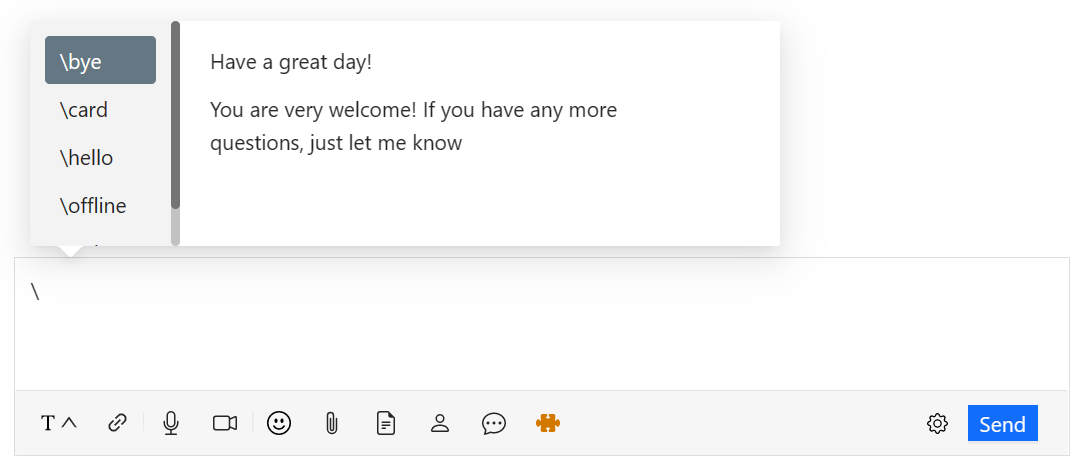Image resolution: width=1084 pixels, height=469 pixels.
Task: Open editor settings with the gear icon
Action: pos(937,423)
